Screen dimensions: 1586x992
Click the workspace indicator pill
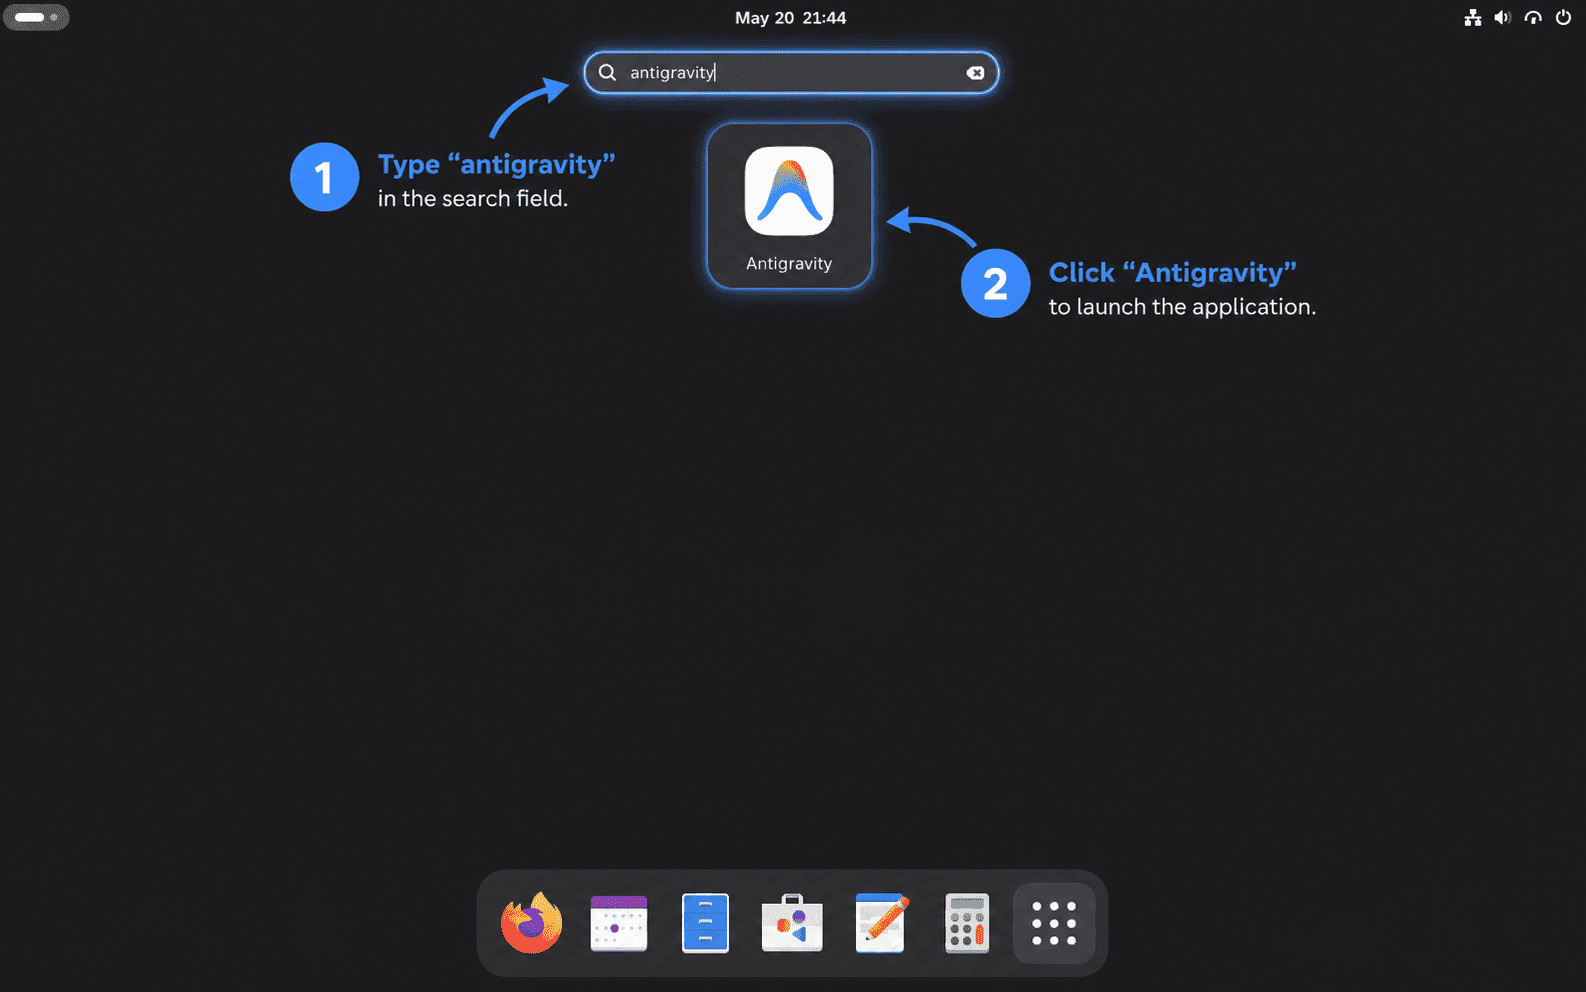click(36, 17)
